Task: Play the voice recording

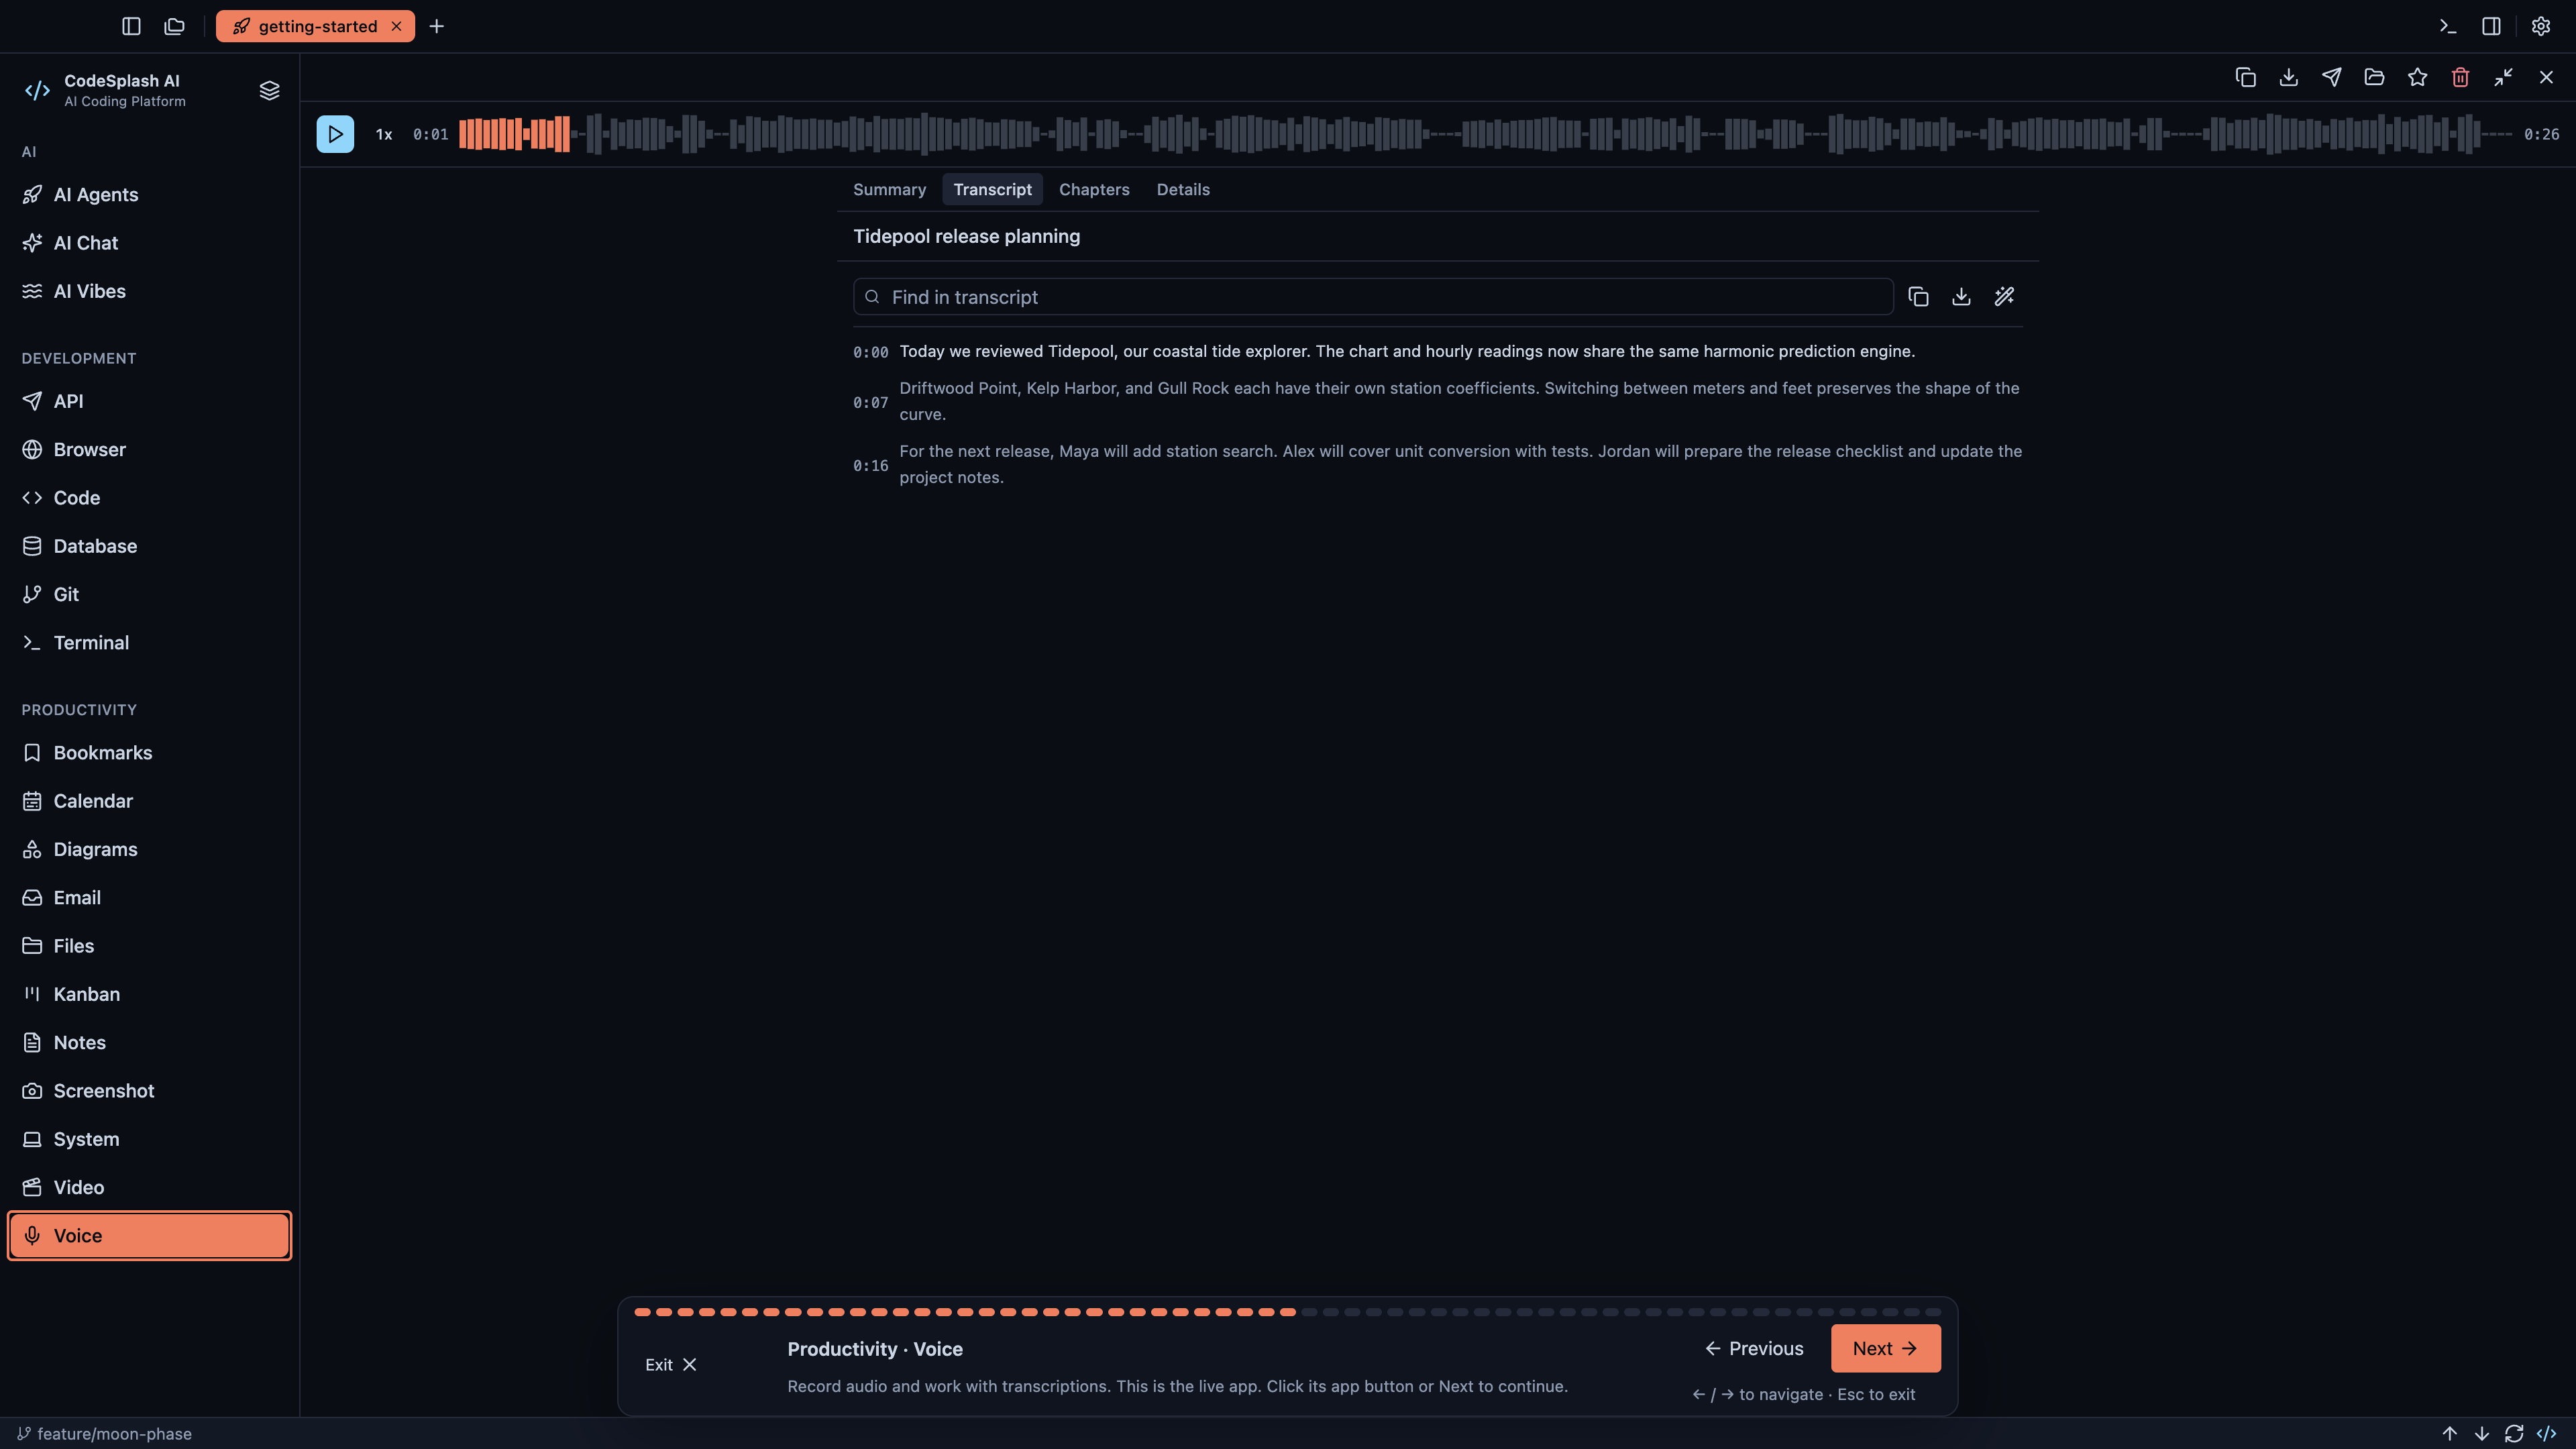Action: tap(335, 134)
